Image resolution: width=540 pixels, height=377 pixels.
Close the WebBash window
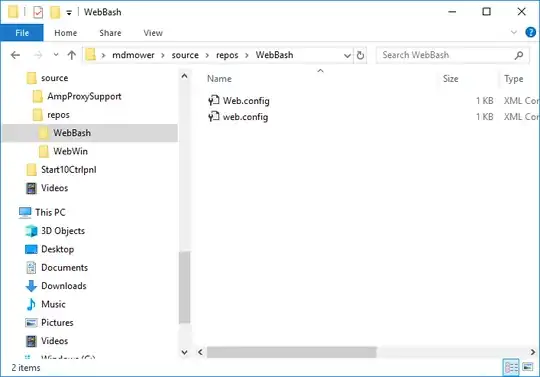[521, 12]
